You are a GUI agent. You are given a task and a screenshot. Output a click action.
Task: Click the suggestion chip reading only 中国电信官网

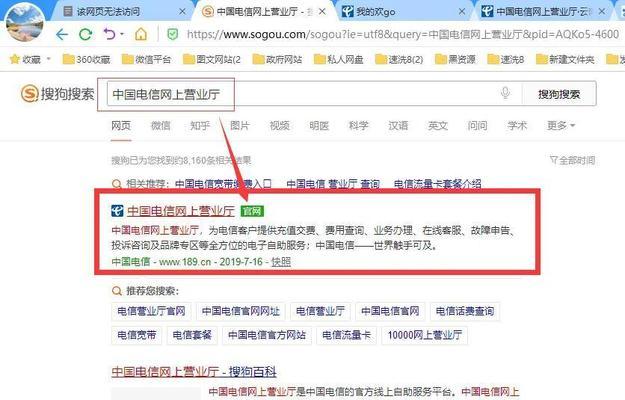(390, 311)
